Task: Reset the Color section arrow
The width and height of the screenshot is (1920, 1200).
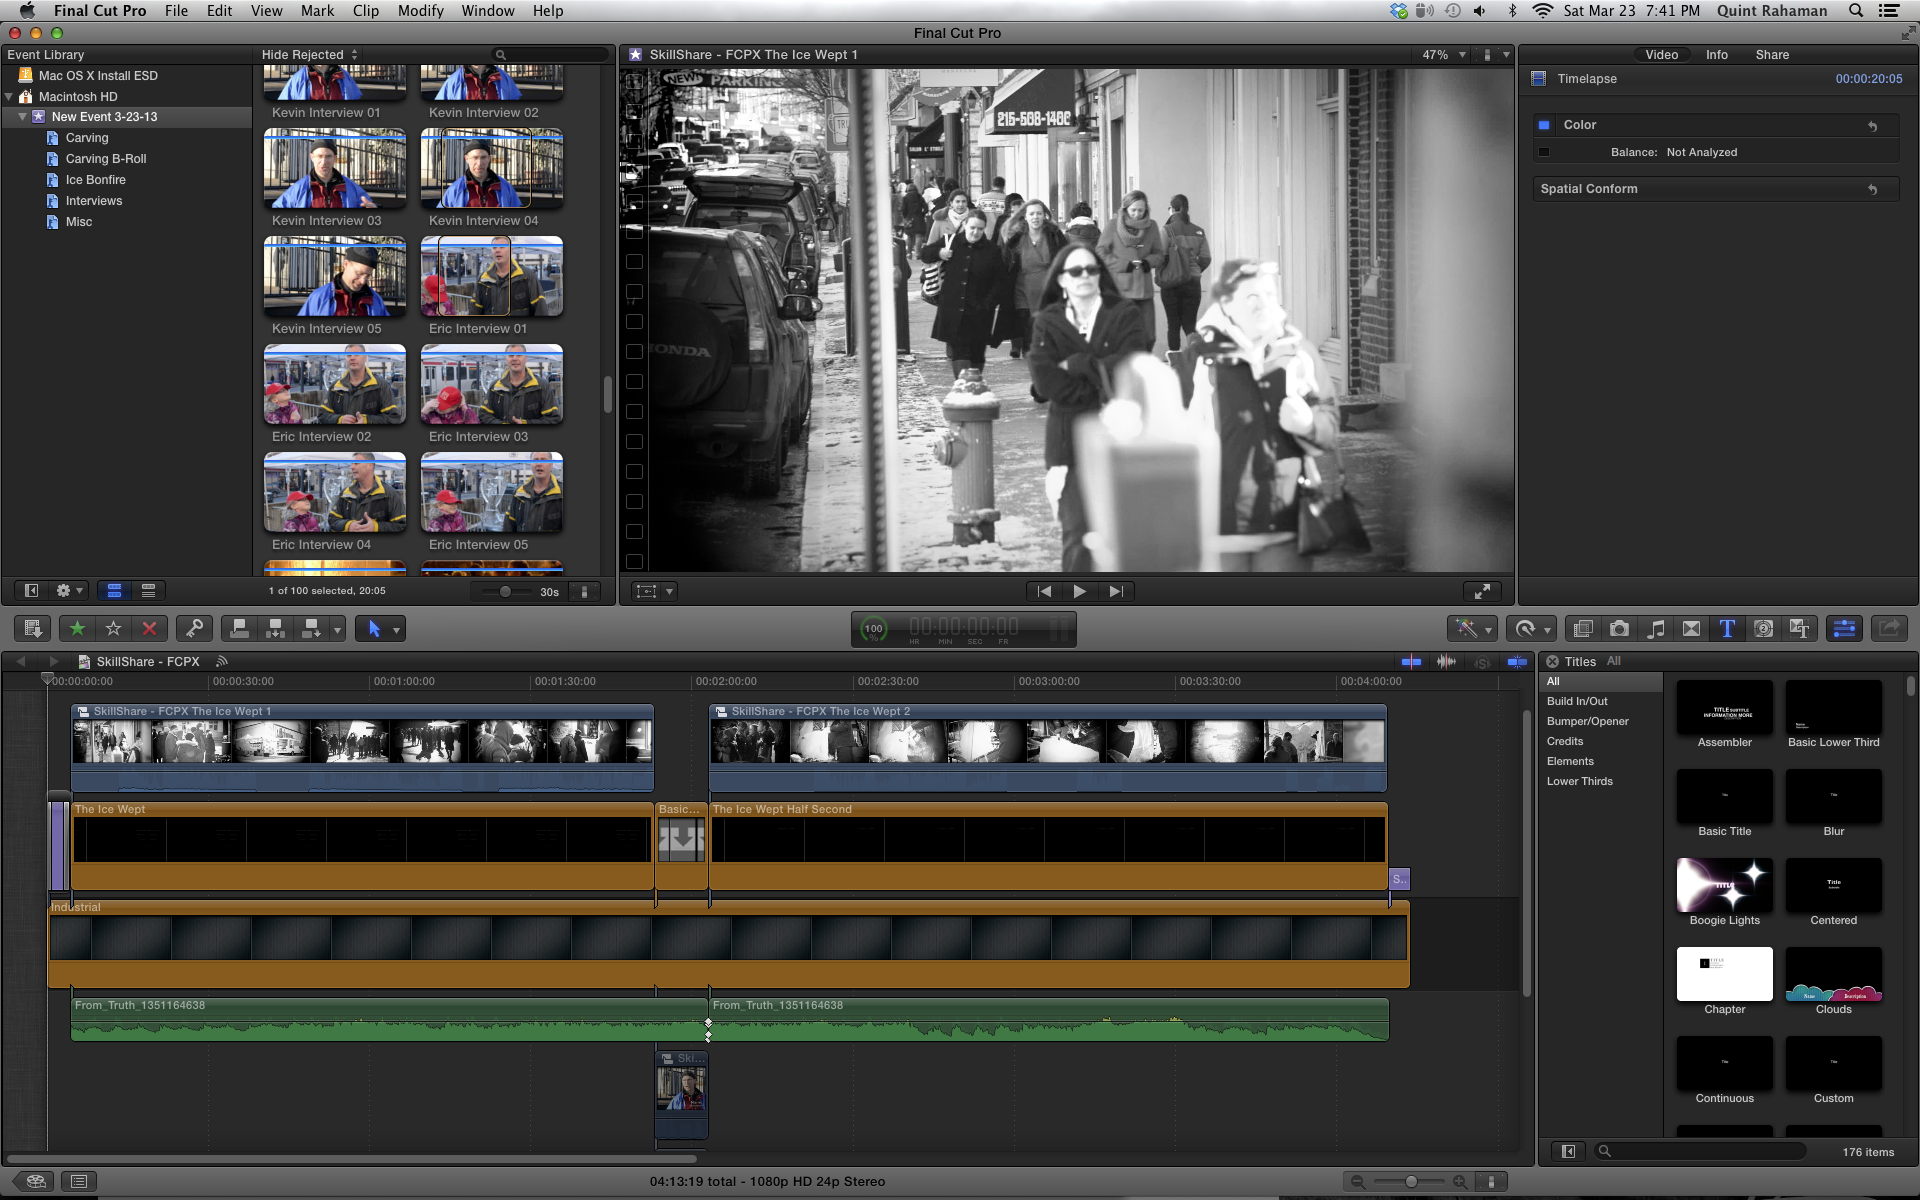Action: (1872, 126)
